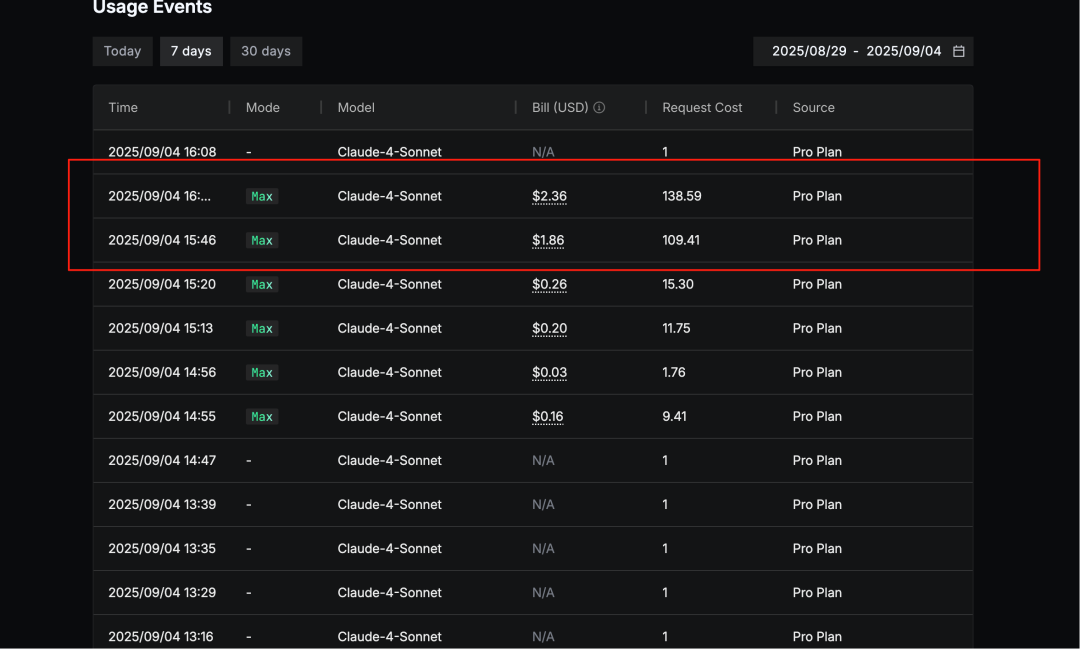The height and width of the screenshot is (649, 1080).
Task: Click the info icon beside Bill (USD)
Action: click(600, 108)
